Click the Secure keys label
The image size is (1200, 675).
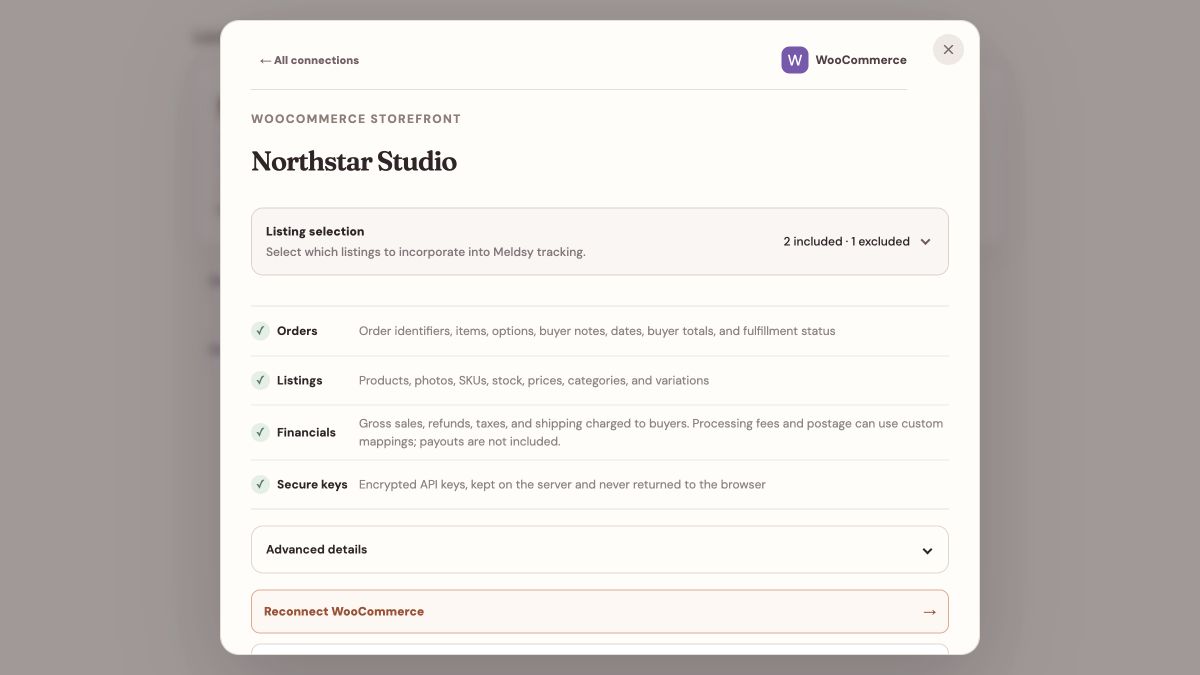pyautogui.click(x=312, y=485)
